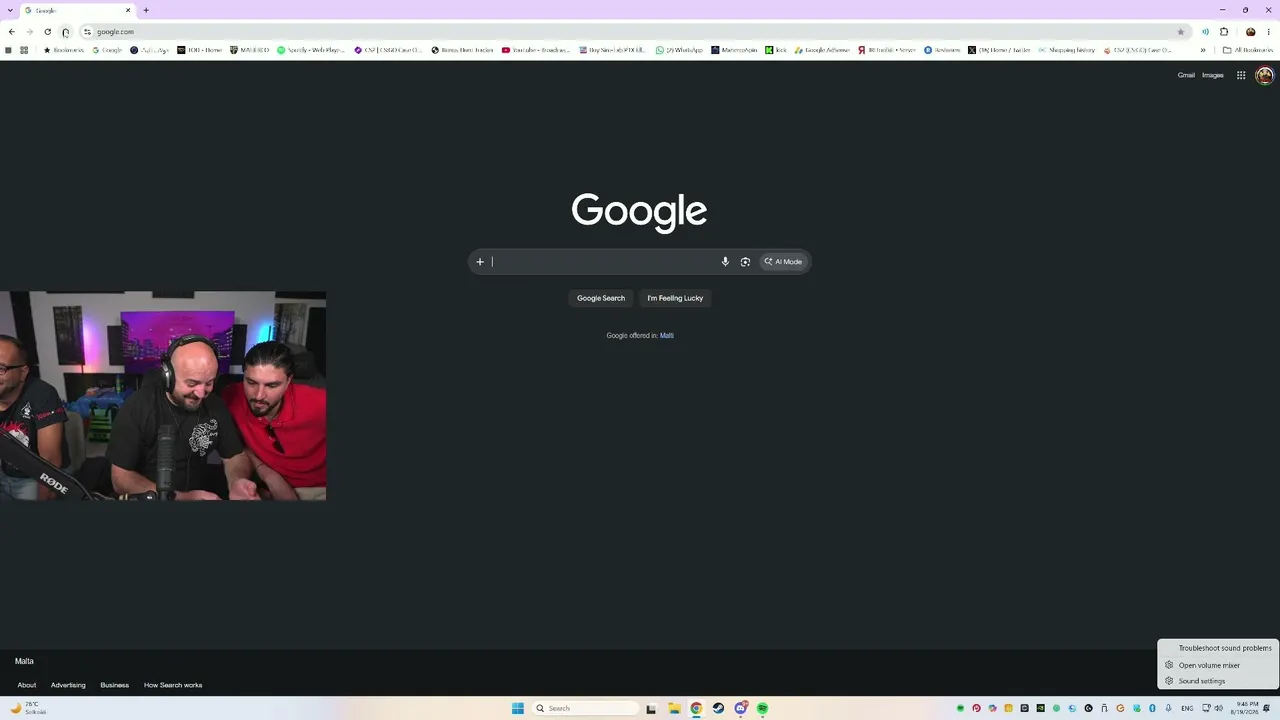Open the Spotify Web Player bookmark
This screenshot has width=1280, height=720.
311,50
